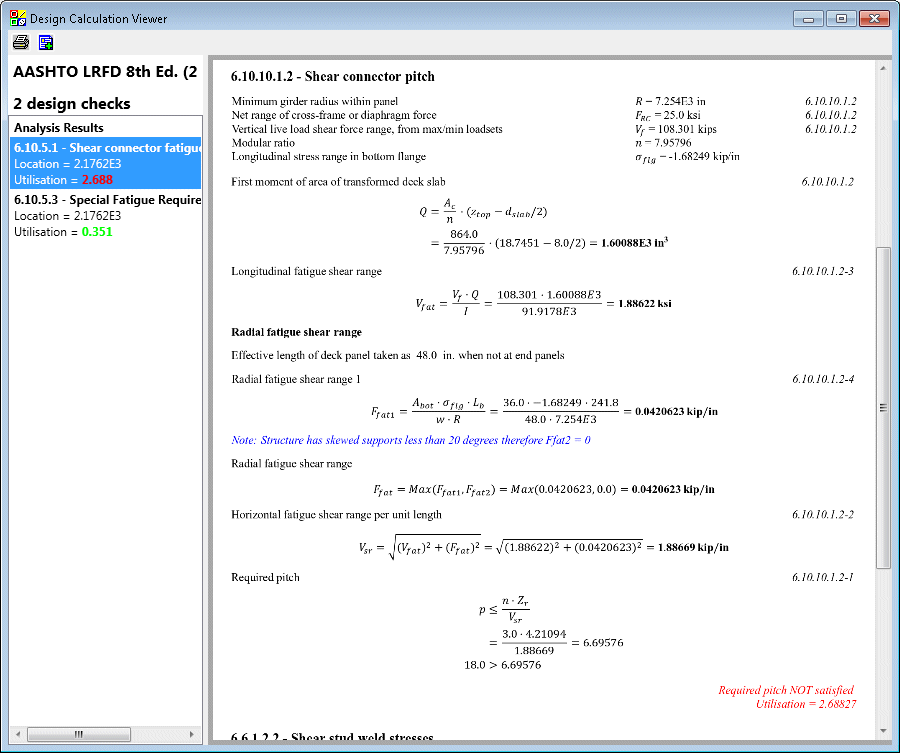Click the vertical scrollbar up arrow

click(882, 68)
